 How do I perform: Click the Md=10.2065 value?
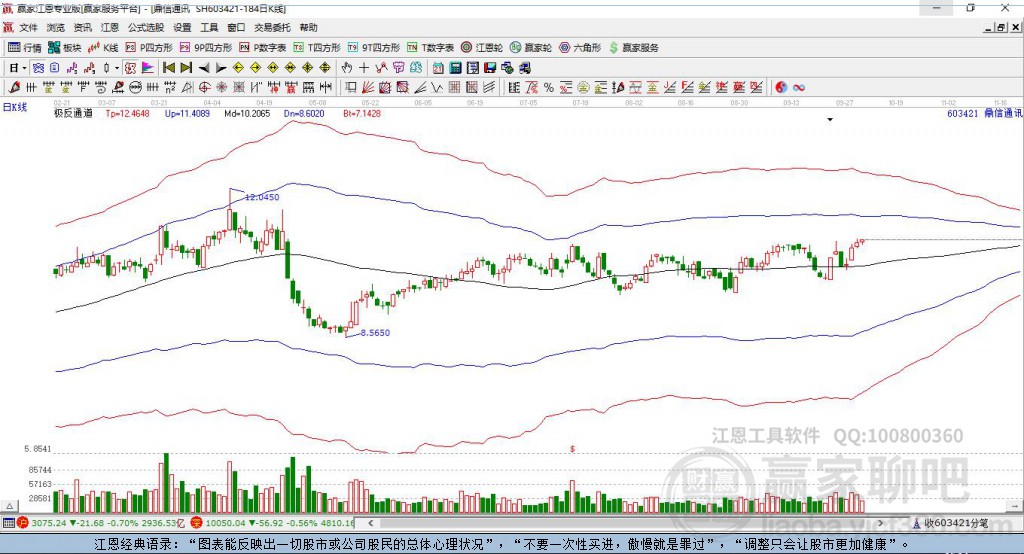(x=247, y=113)
